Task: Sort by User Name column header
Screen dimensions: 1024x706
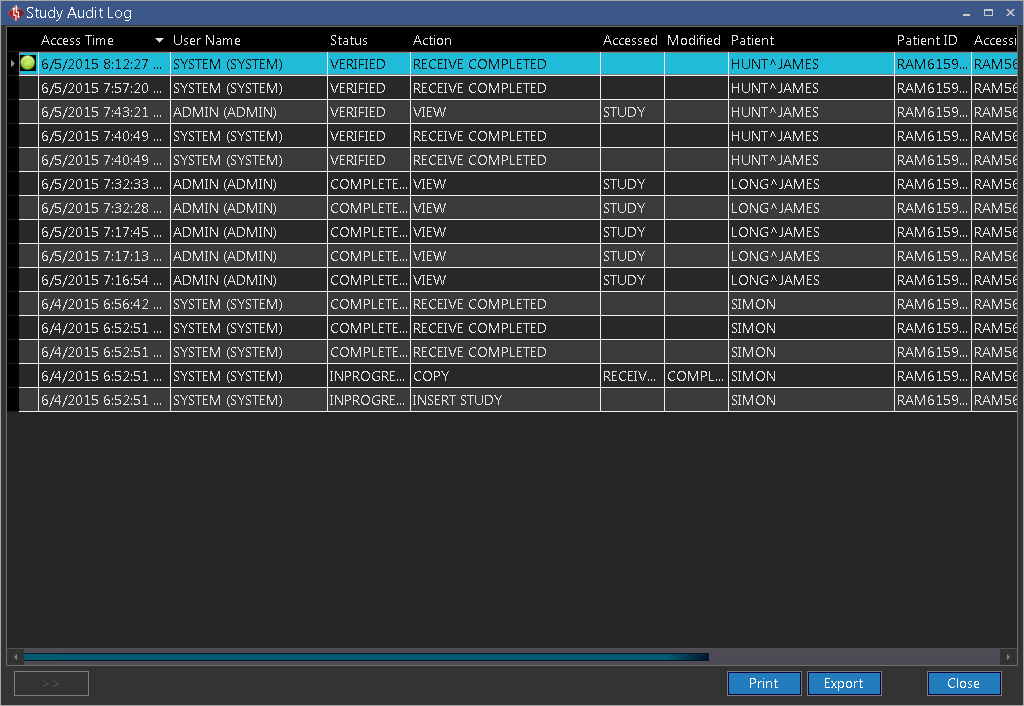Action: [x=207, y=41]
